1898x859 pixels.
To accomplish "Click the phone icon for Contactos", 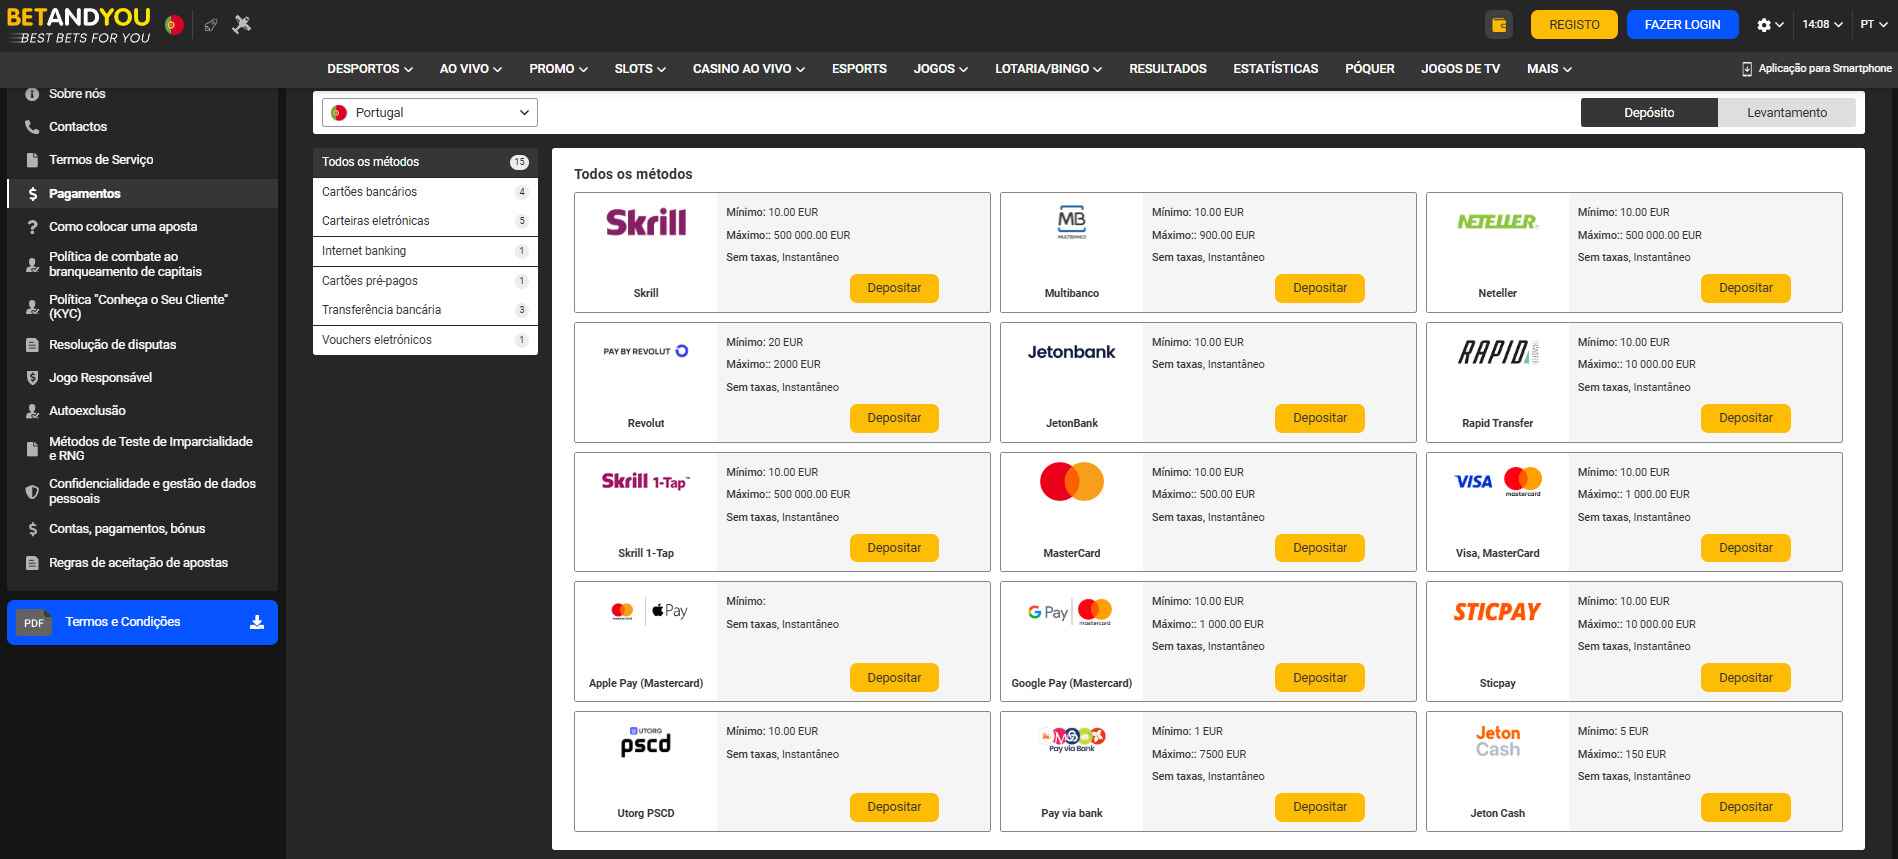I will 32,127.
